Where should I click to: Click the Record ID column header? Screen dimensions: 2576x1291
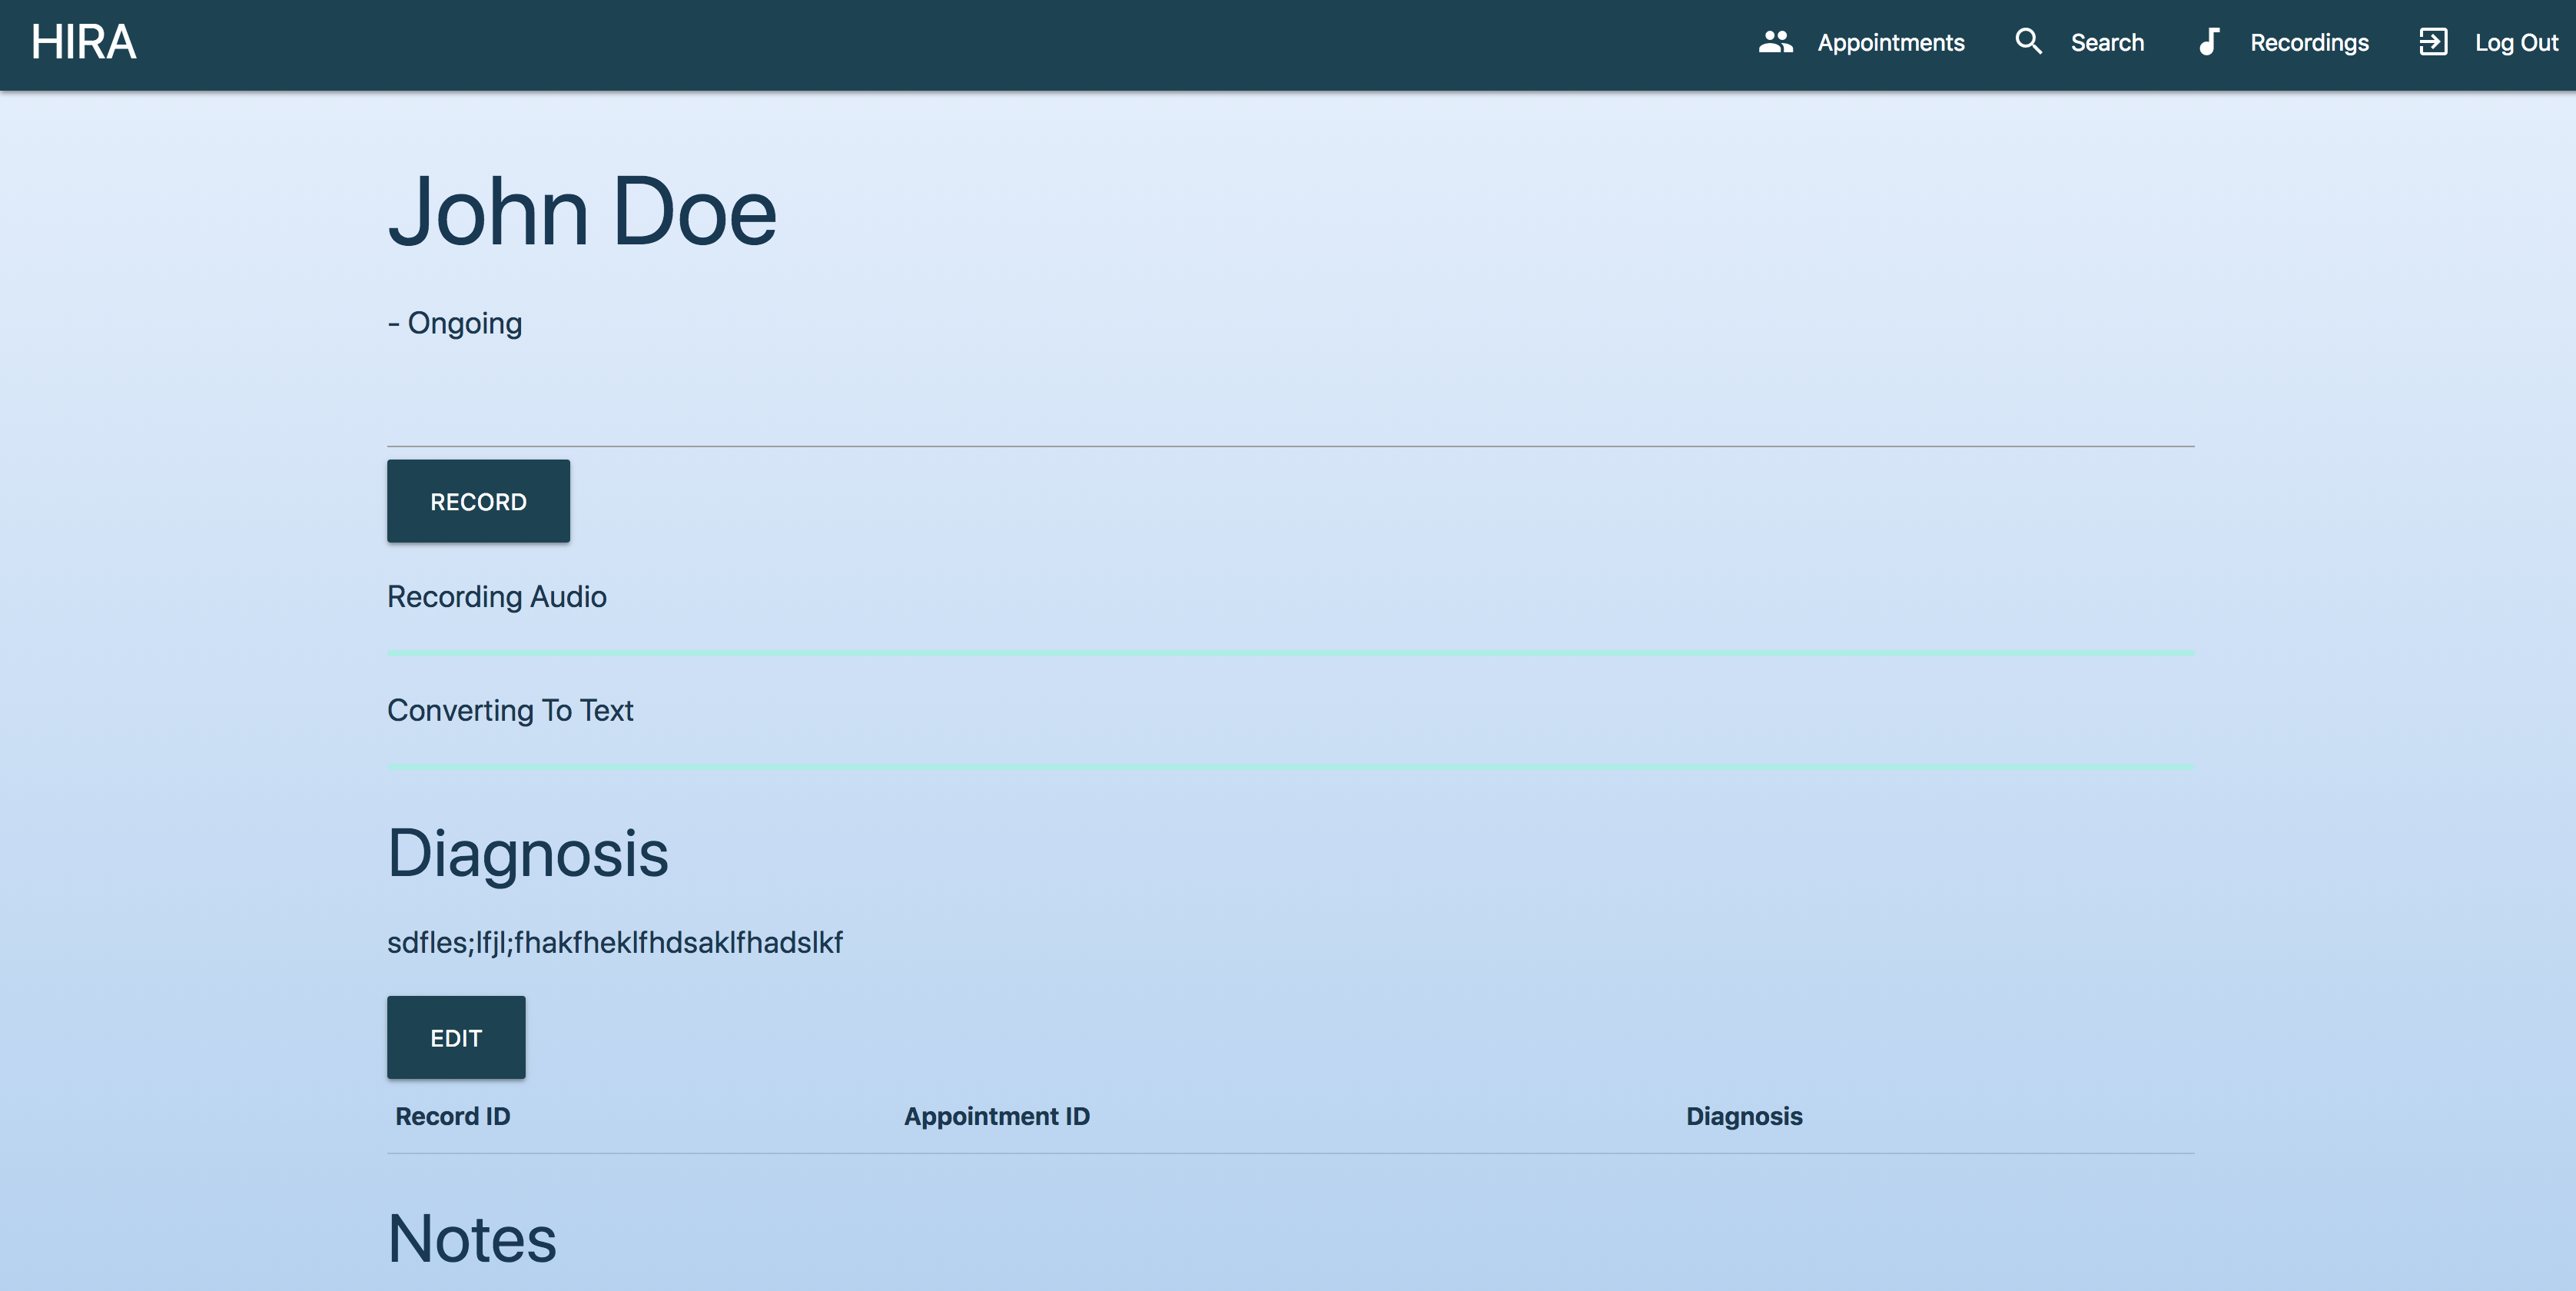452,1116
